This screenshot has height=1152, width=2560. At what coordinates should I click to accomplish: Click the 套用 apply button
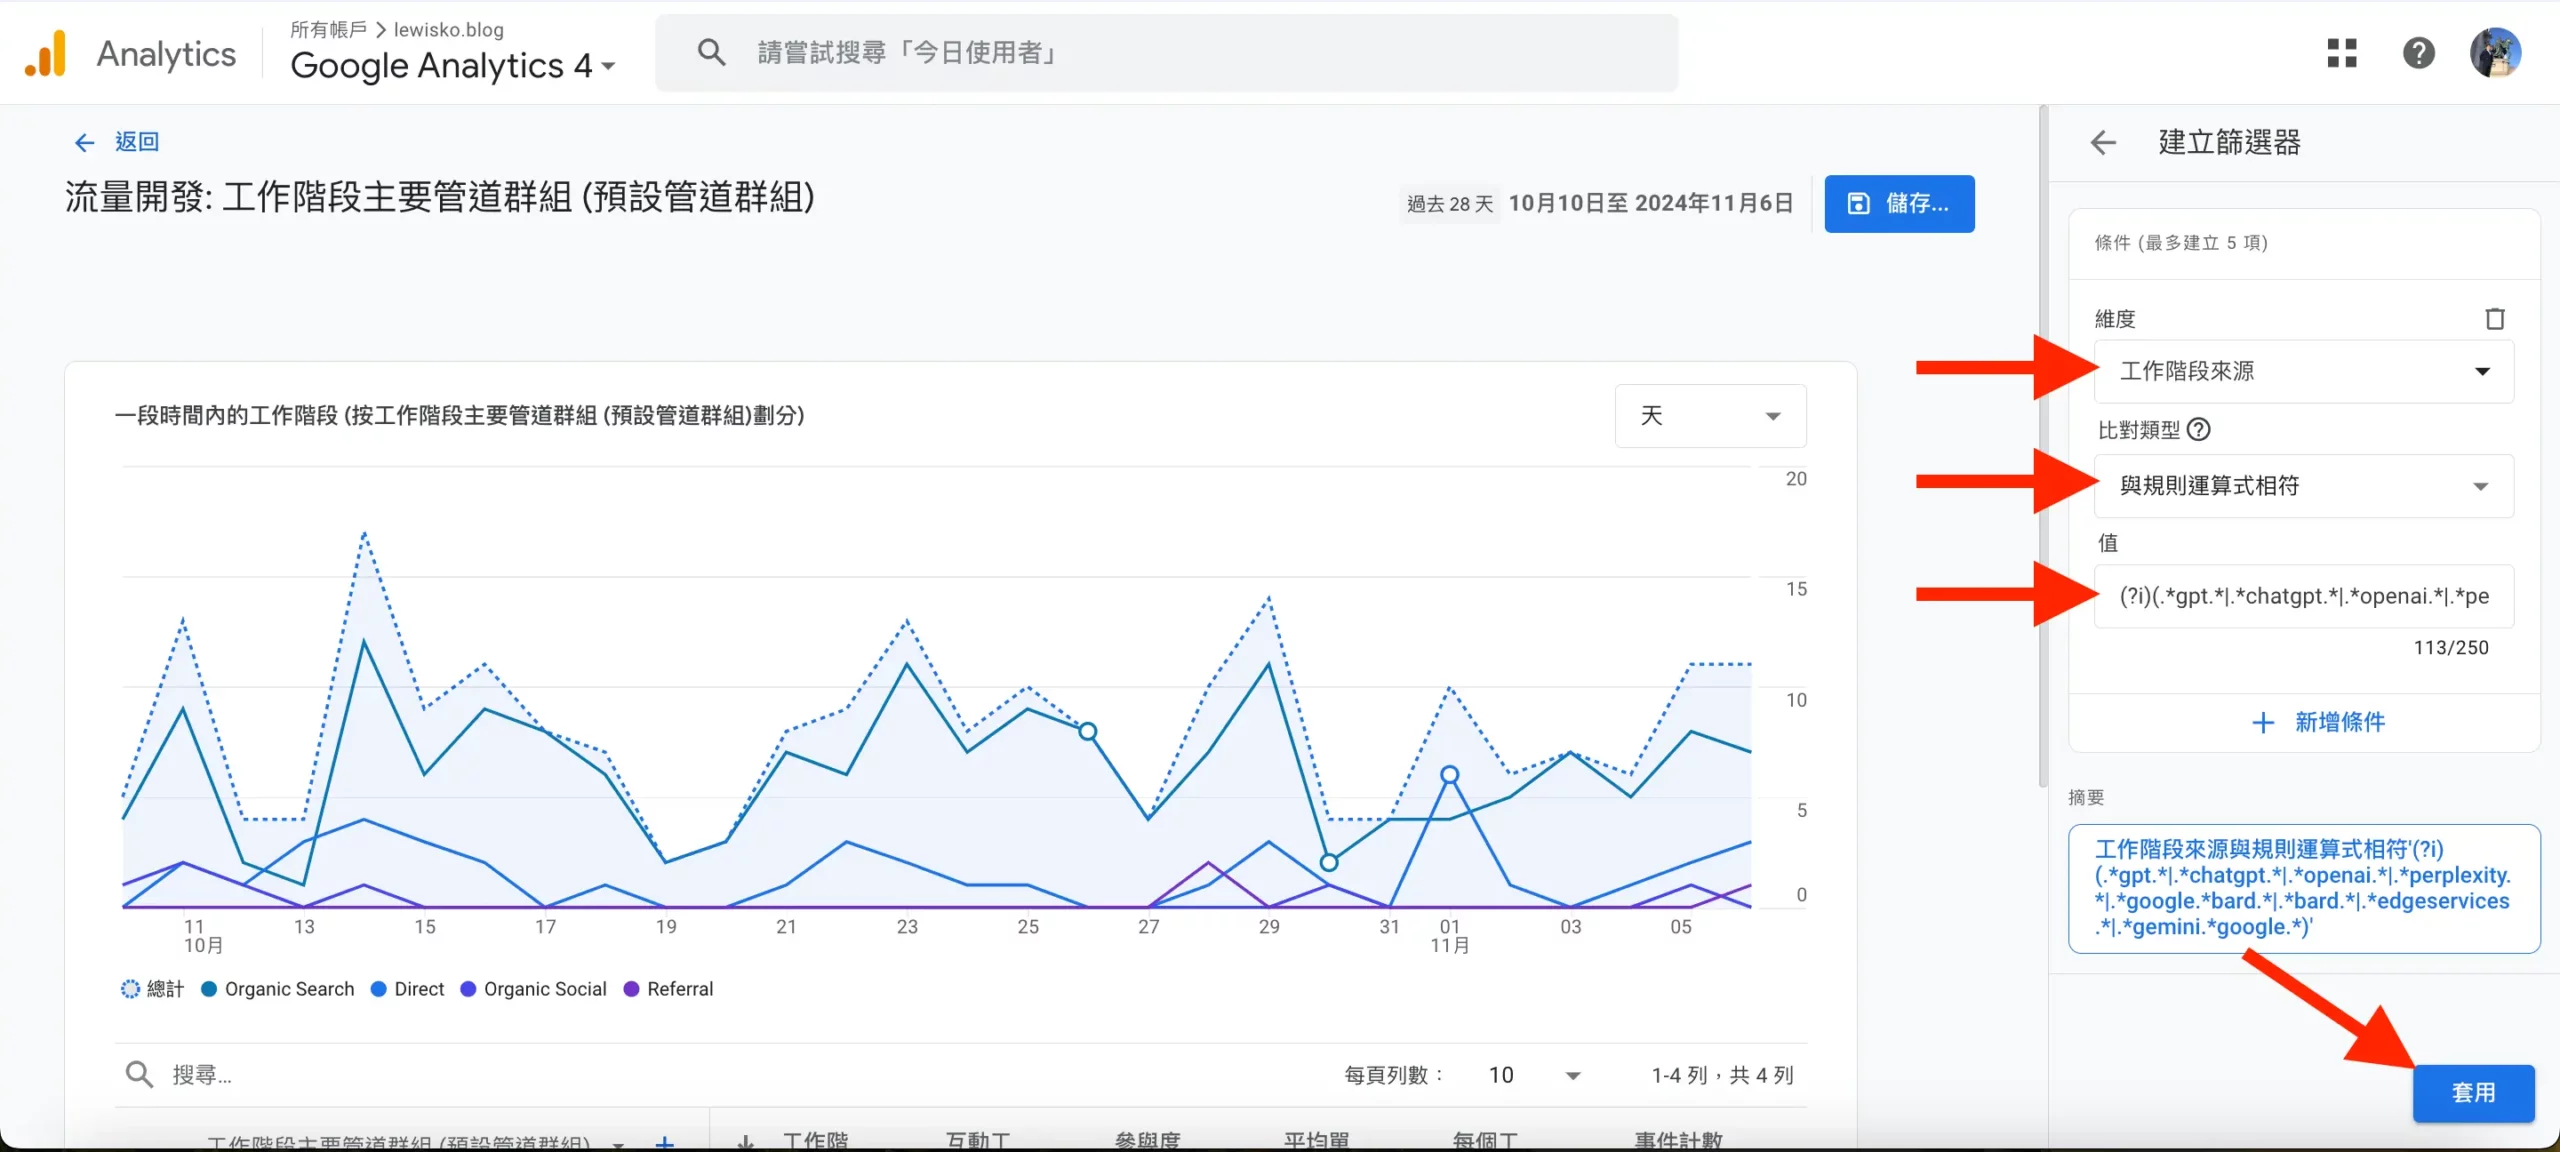click(2474, 1093)
